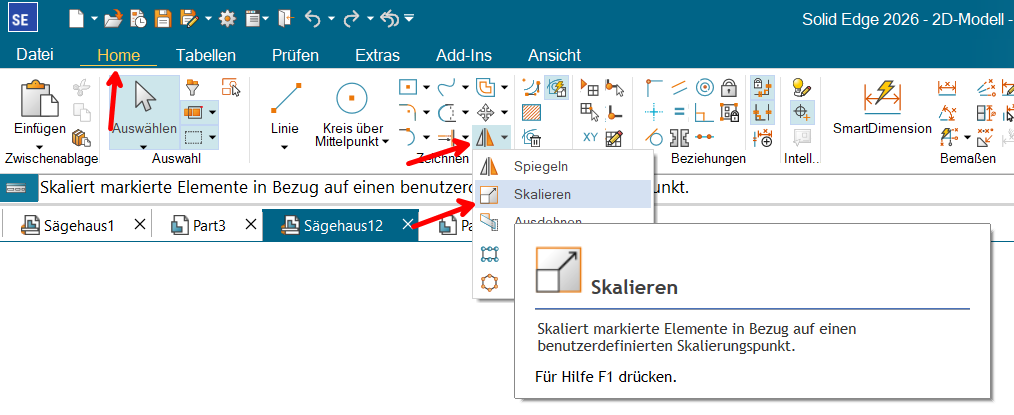This screenshot has width=1014, height=415.
Task: Expand the Einfügen dropdown arrow
Action: (x=39, y=147)
